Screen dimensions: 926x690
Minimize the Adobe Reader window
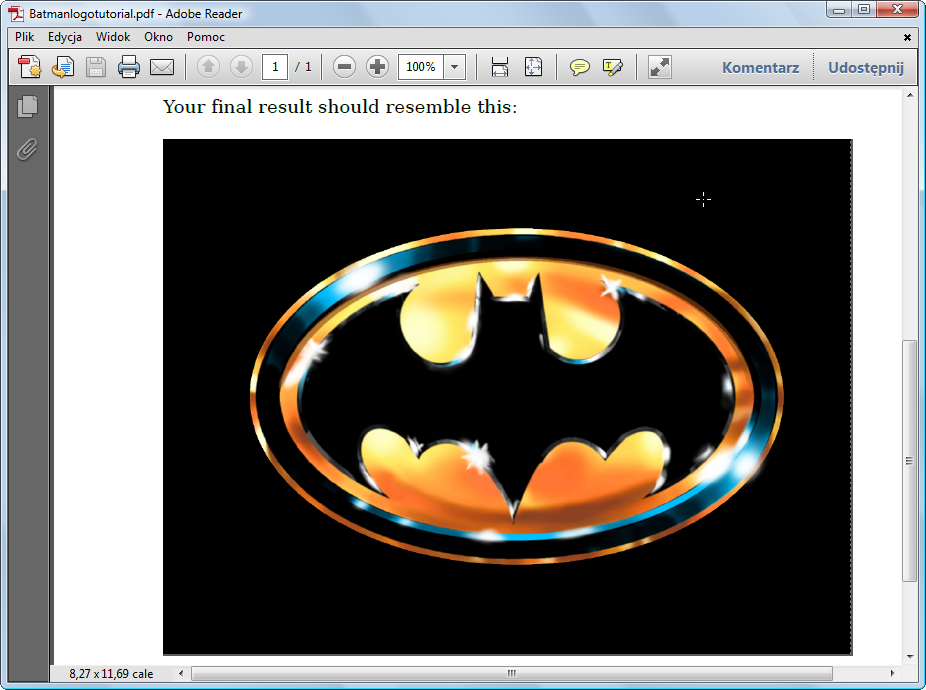[839, 10]
